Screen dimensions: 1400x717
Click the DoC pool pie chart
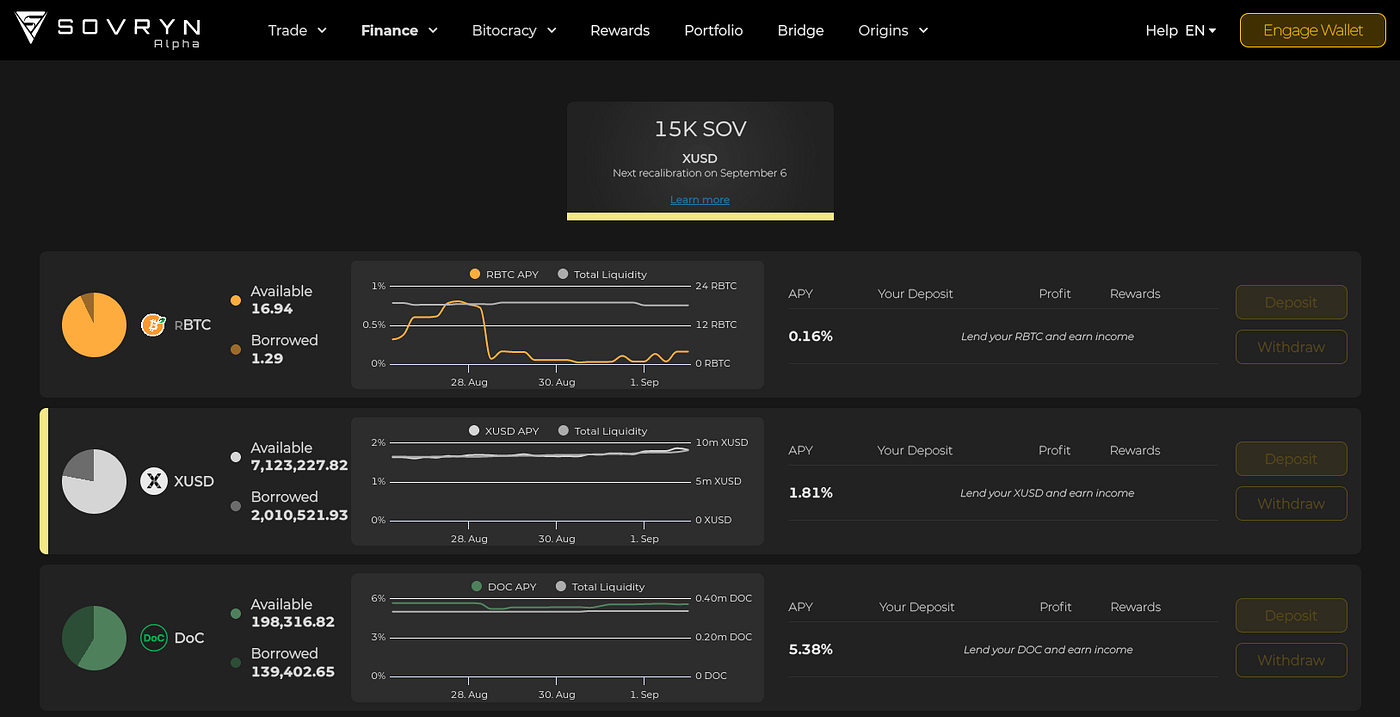[x=94, y=638]
